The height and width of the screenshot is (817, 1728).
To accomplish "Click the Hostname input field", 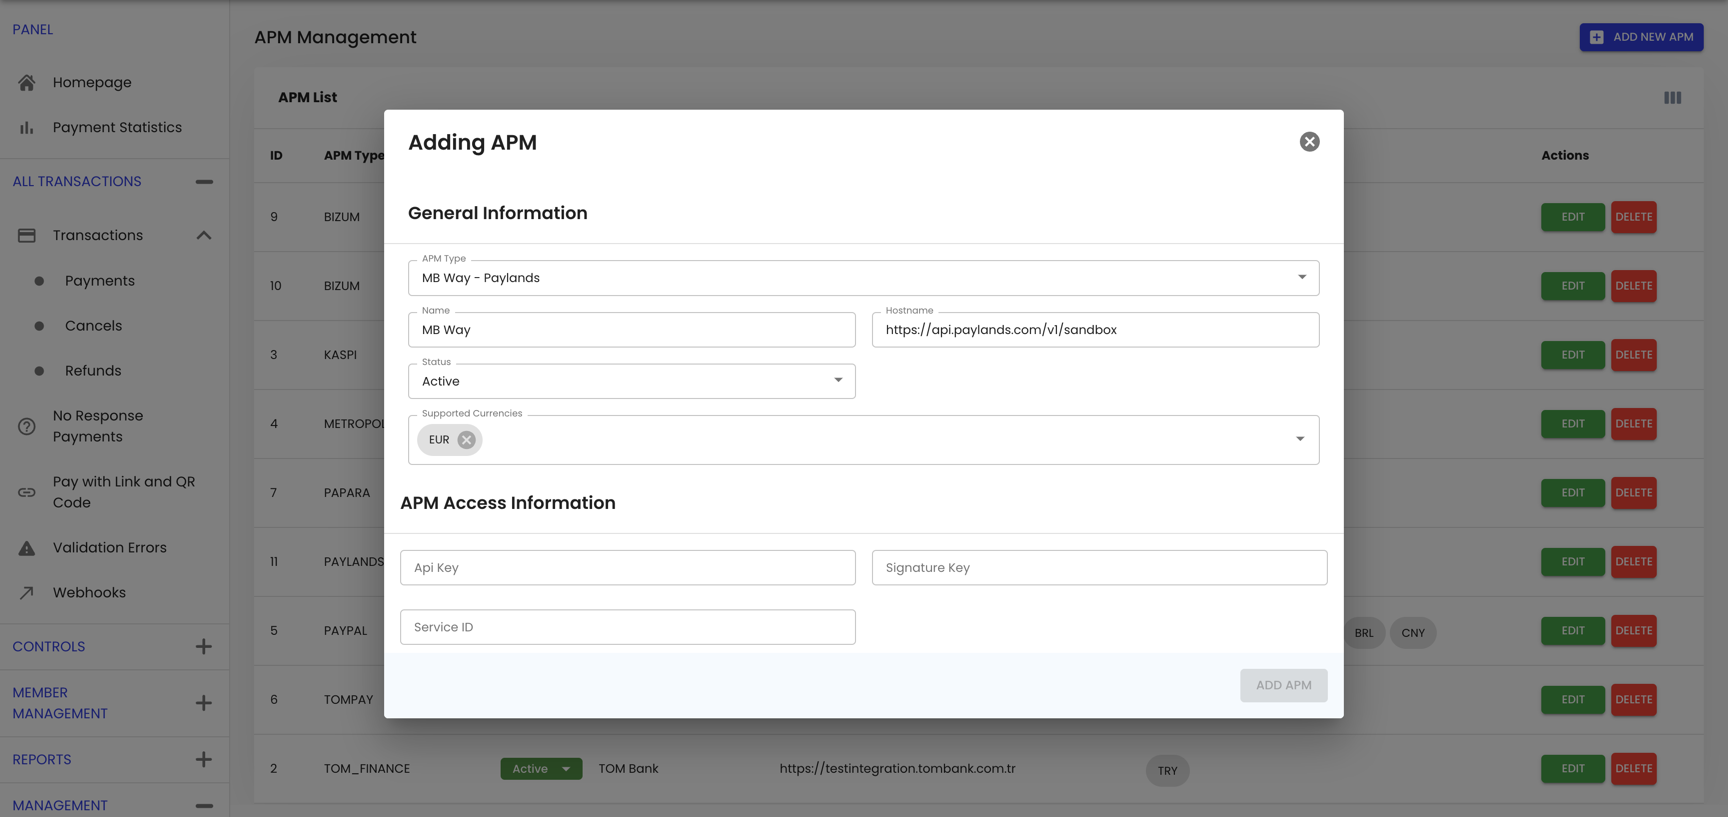I will coord(1095,330).
